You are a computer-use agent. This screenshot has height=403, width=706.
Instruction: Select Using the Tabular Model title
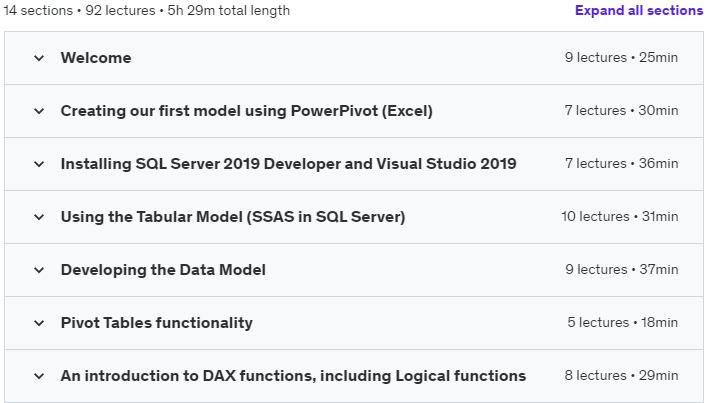[x=233, y=217]
